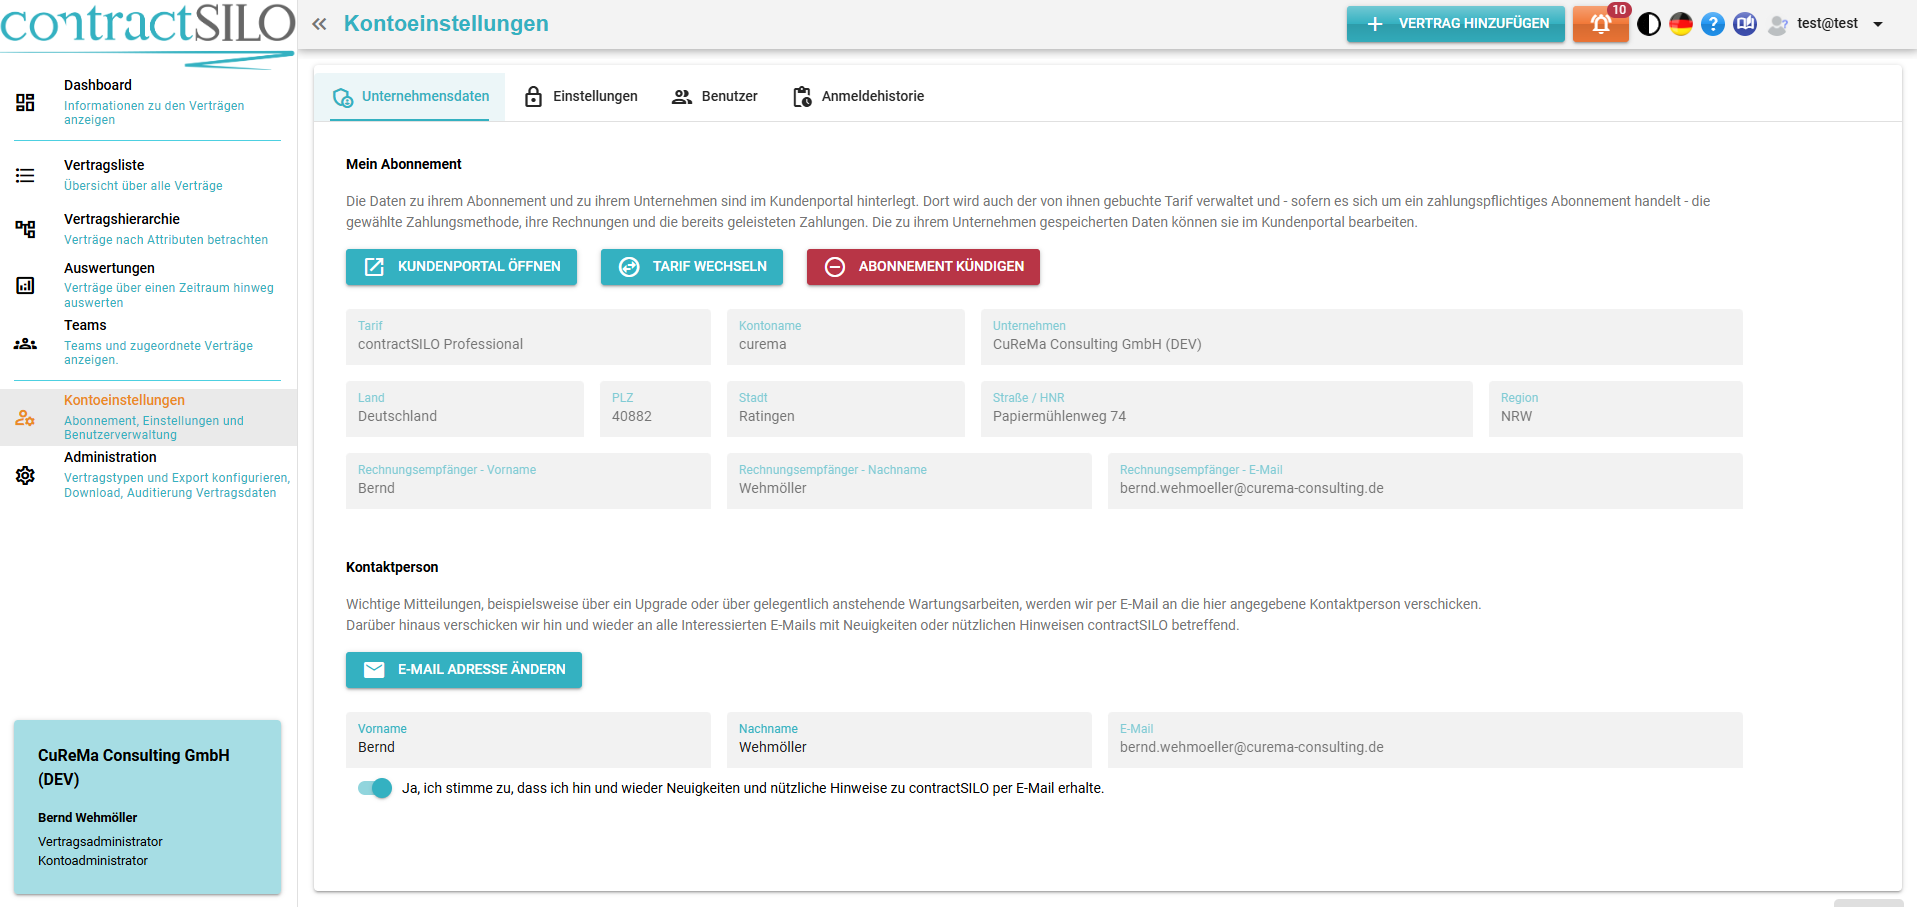Expand the test@test account dropdown arrow
The height and width of the screenshot is (907, 1917).
(x=1878, y=24)
